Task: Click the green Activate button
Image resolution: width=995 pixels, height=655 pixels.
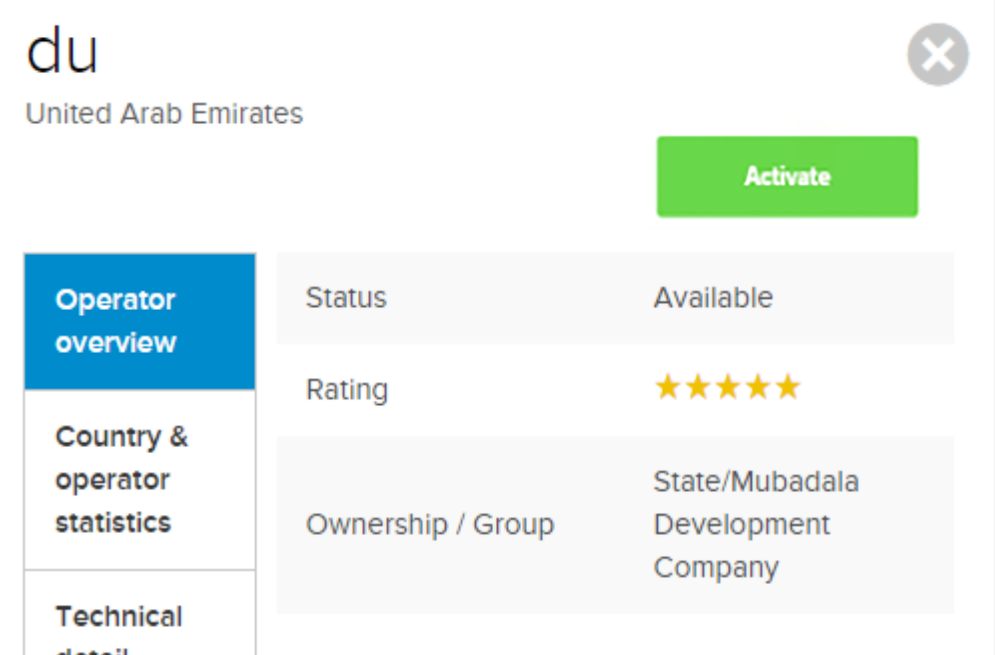Action: click(787, 177)
